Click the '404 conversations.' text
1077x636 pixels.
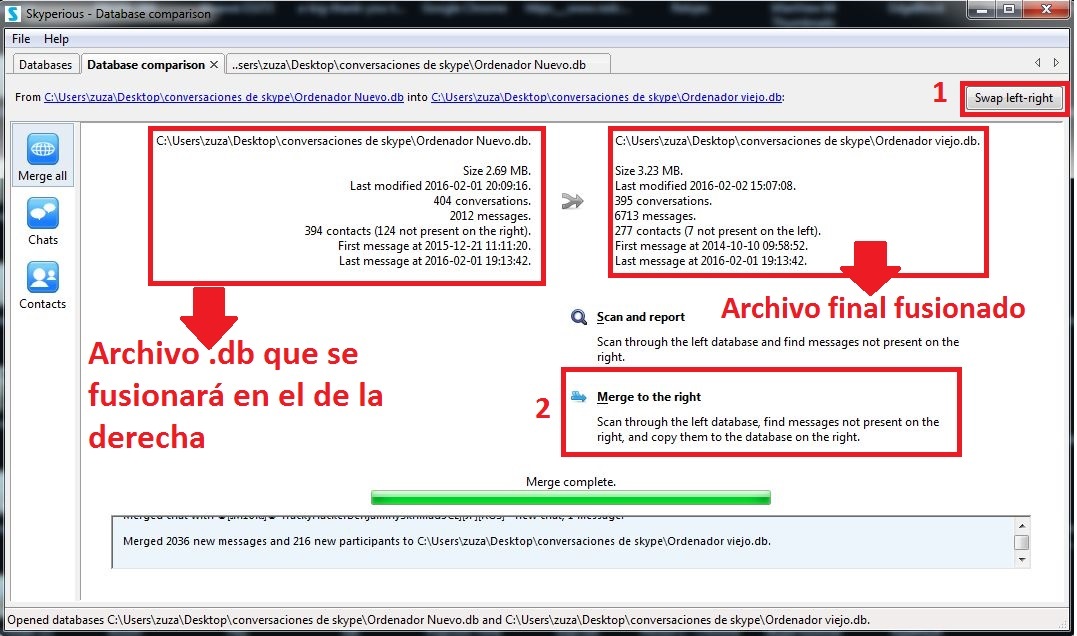click(482, 201)
